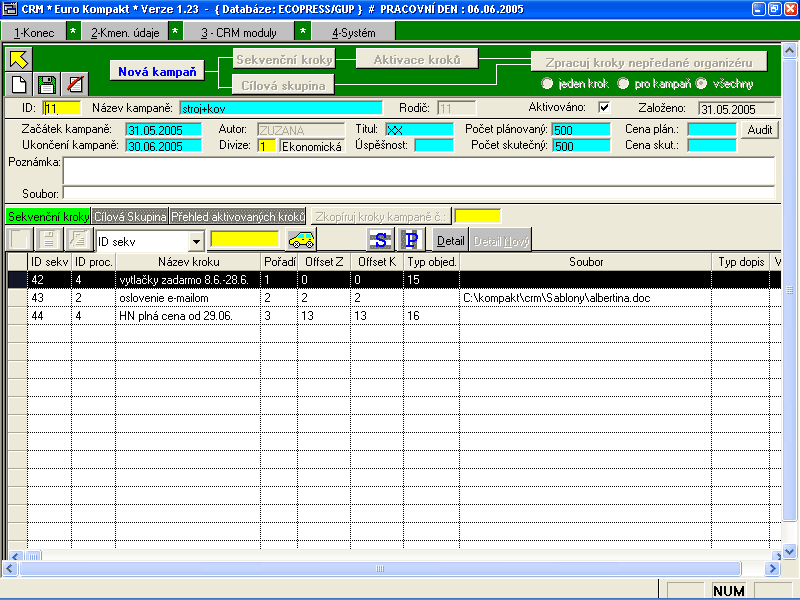This screenshot has height=600, width=800.
Task: Click the yellow arrow icon in toolbar
Action: point(19,59)
